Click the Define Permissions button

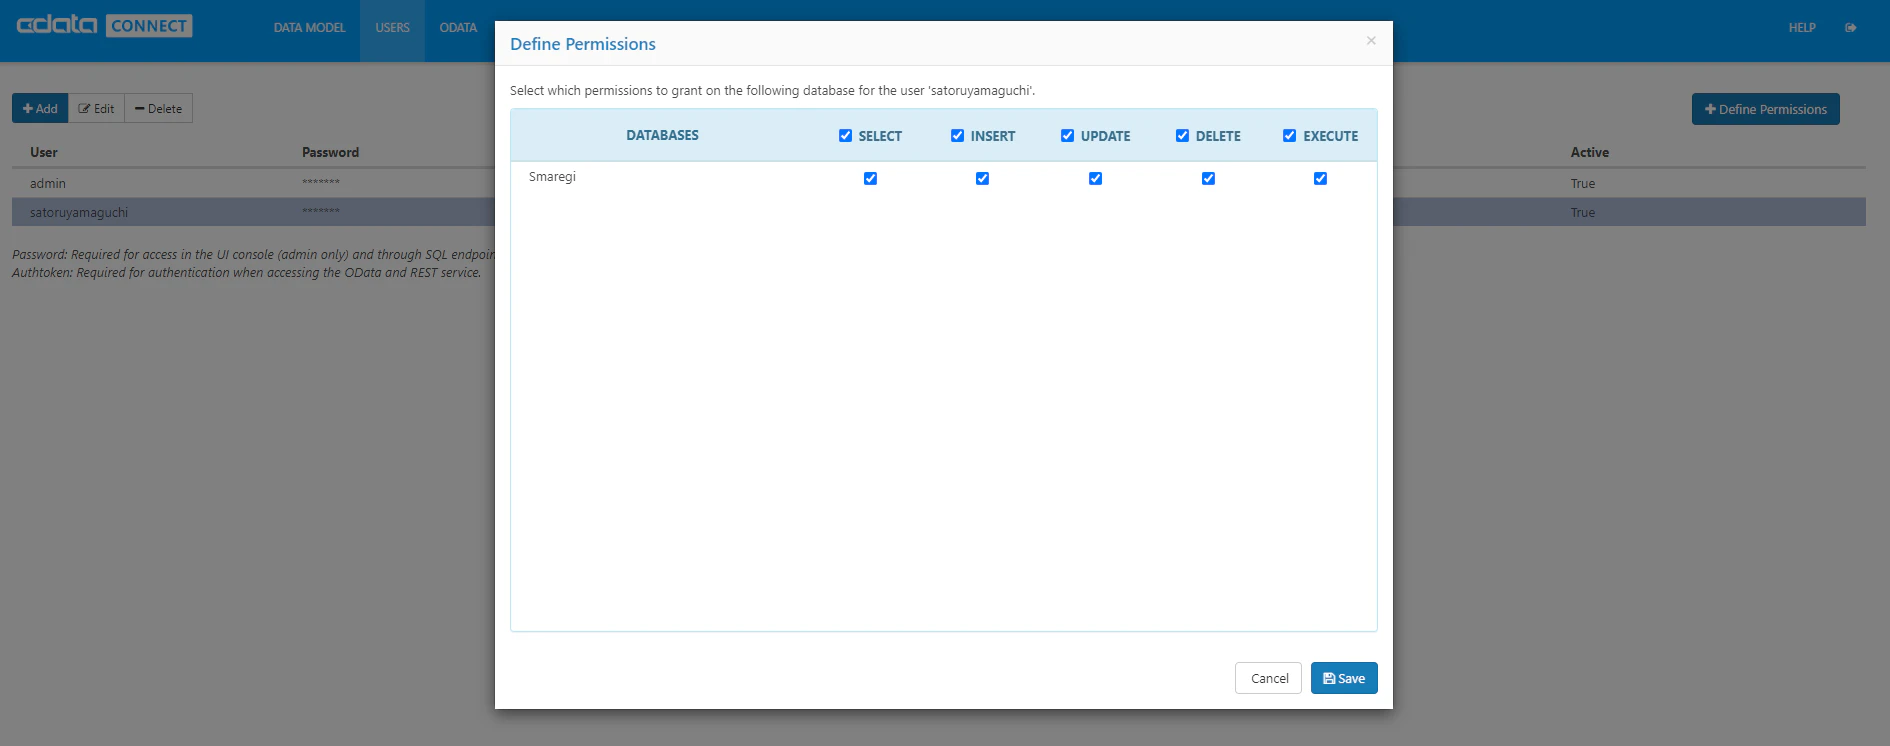(x=1765, y=109)
